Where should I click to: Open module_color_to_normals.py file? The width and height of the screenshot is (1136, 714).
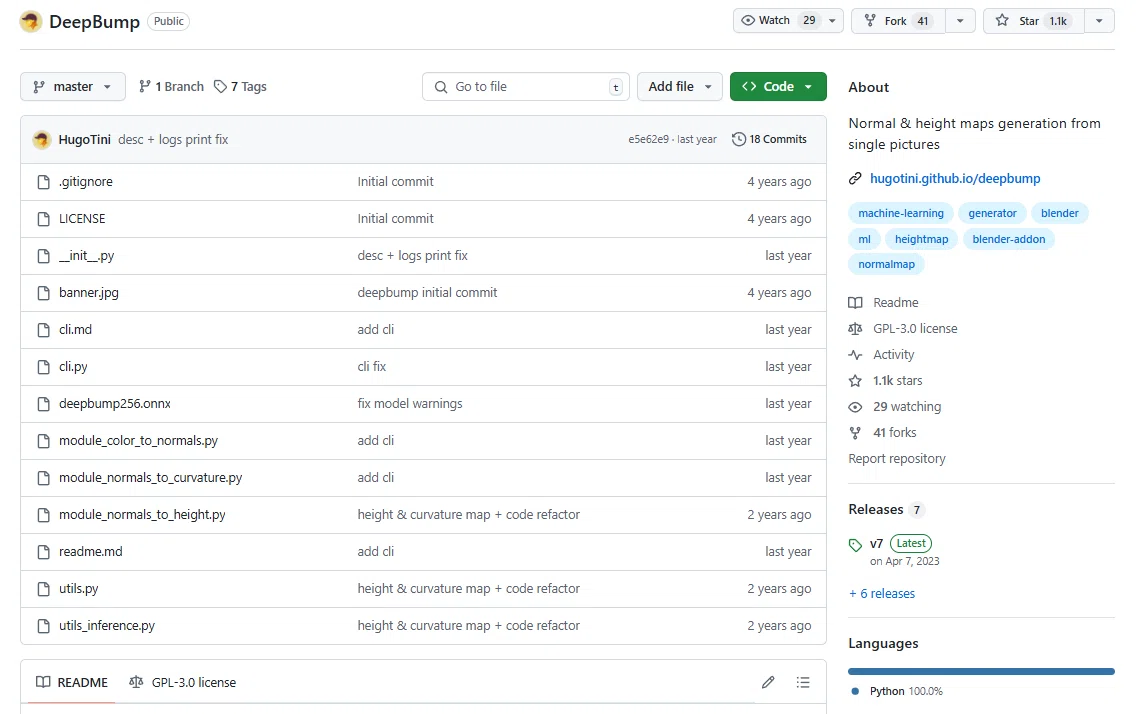138,440
